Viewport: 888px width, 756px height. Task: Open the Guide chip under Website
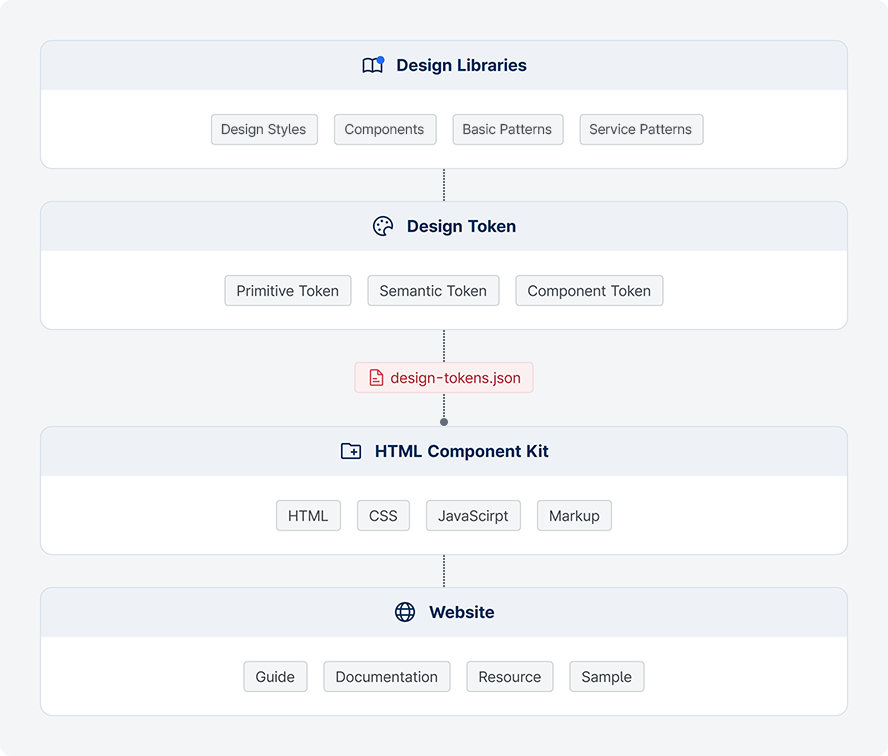click(x=275, y=677)
